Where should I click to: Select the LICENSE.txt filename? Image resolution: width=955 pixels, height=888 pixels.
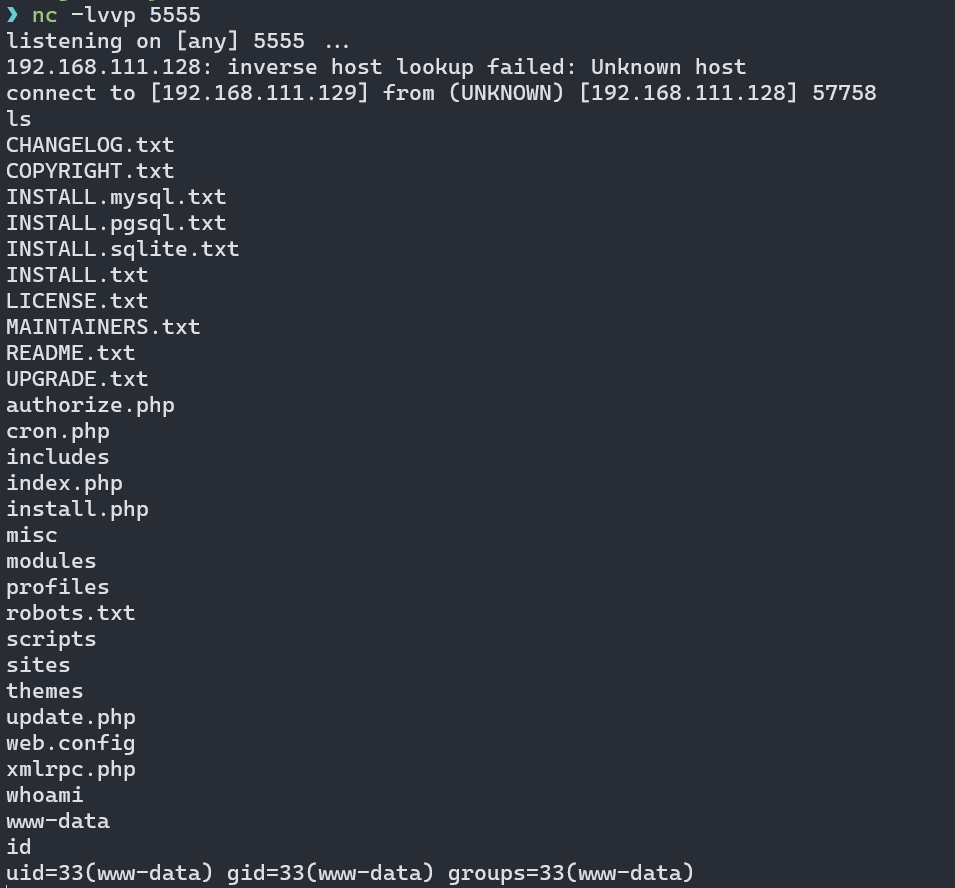[77, 301]
